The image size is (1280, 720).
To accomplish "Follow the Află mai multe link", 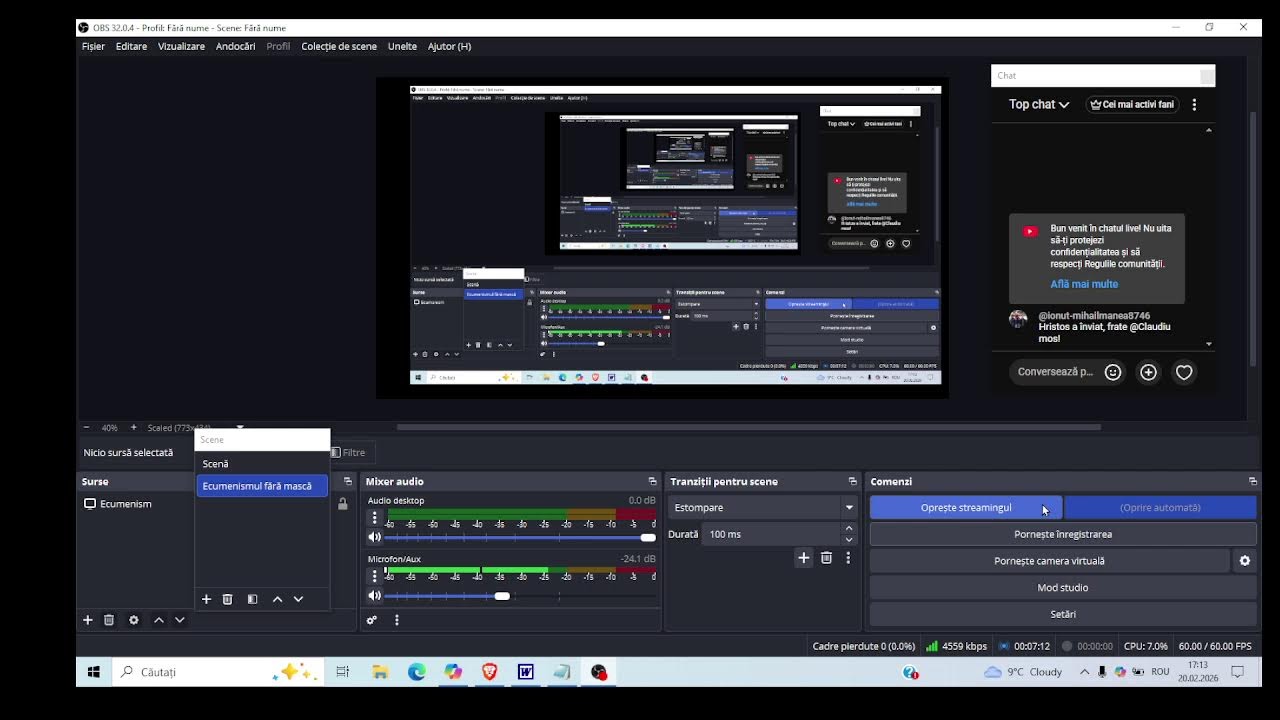I will (1084, 284).
